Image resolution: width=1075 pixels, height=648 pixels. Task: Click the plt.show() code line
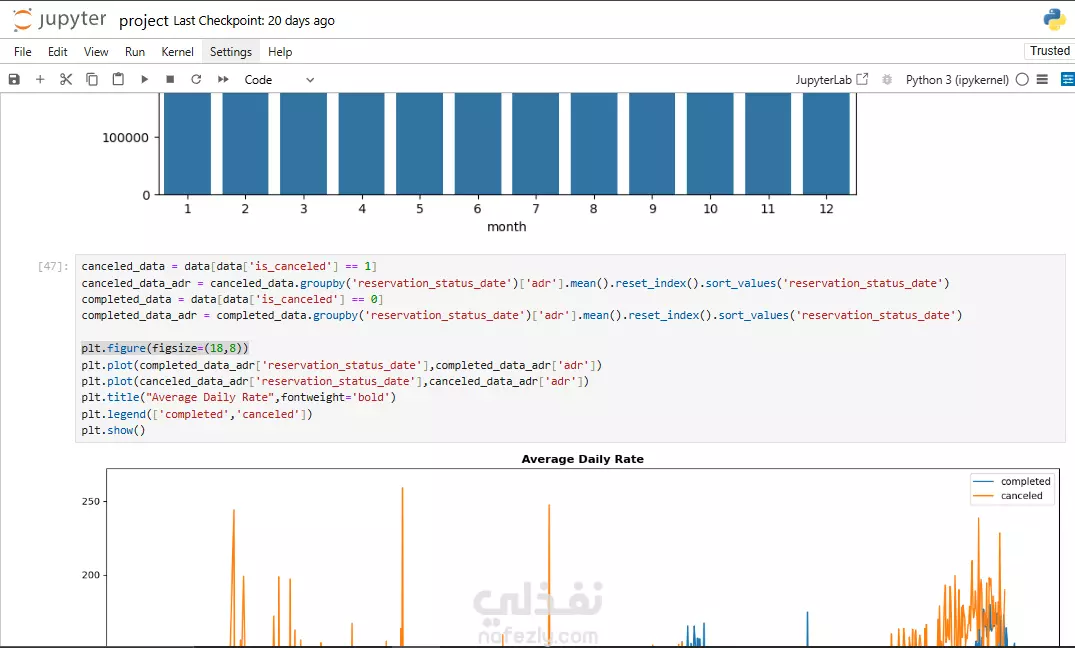pyautogui.click(x=113, y=431)
